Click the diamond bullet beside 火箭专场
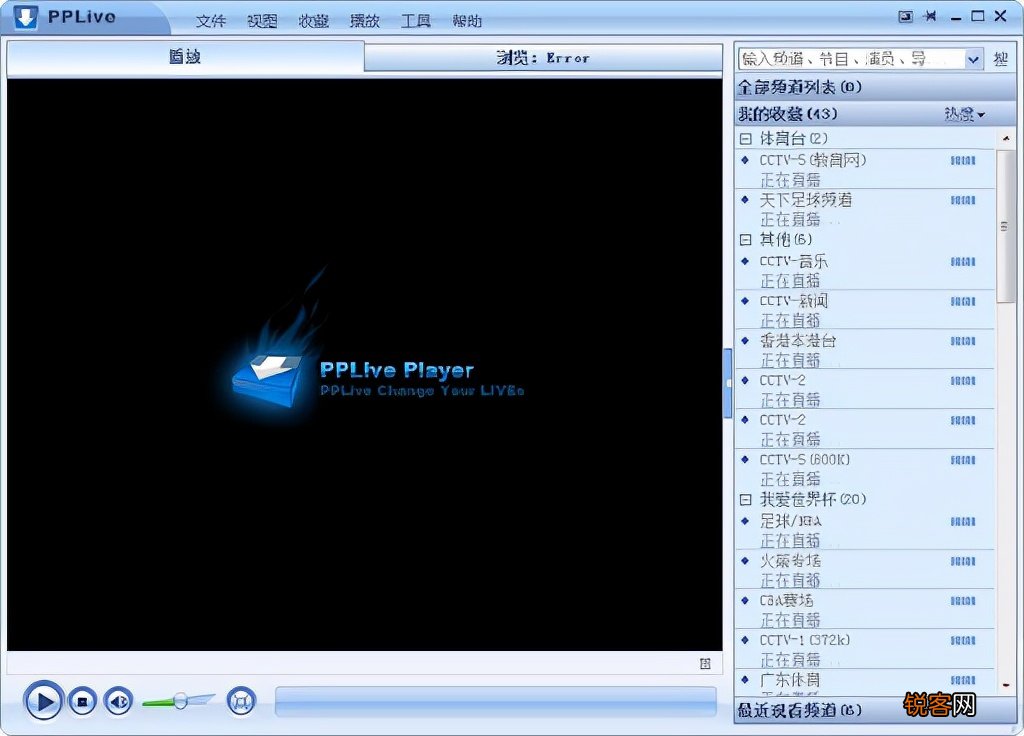 tap(745, 560)
